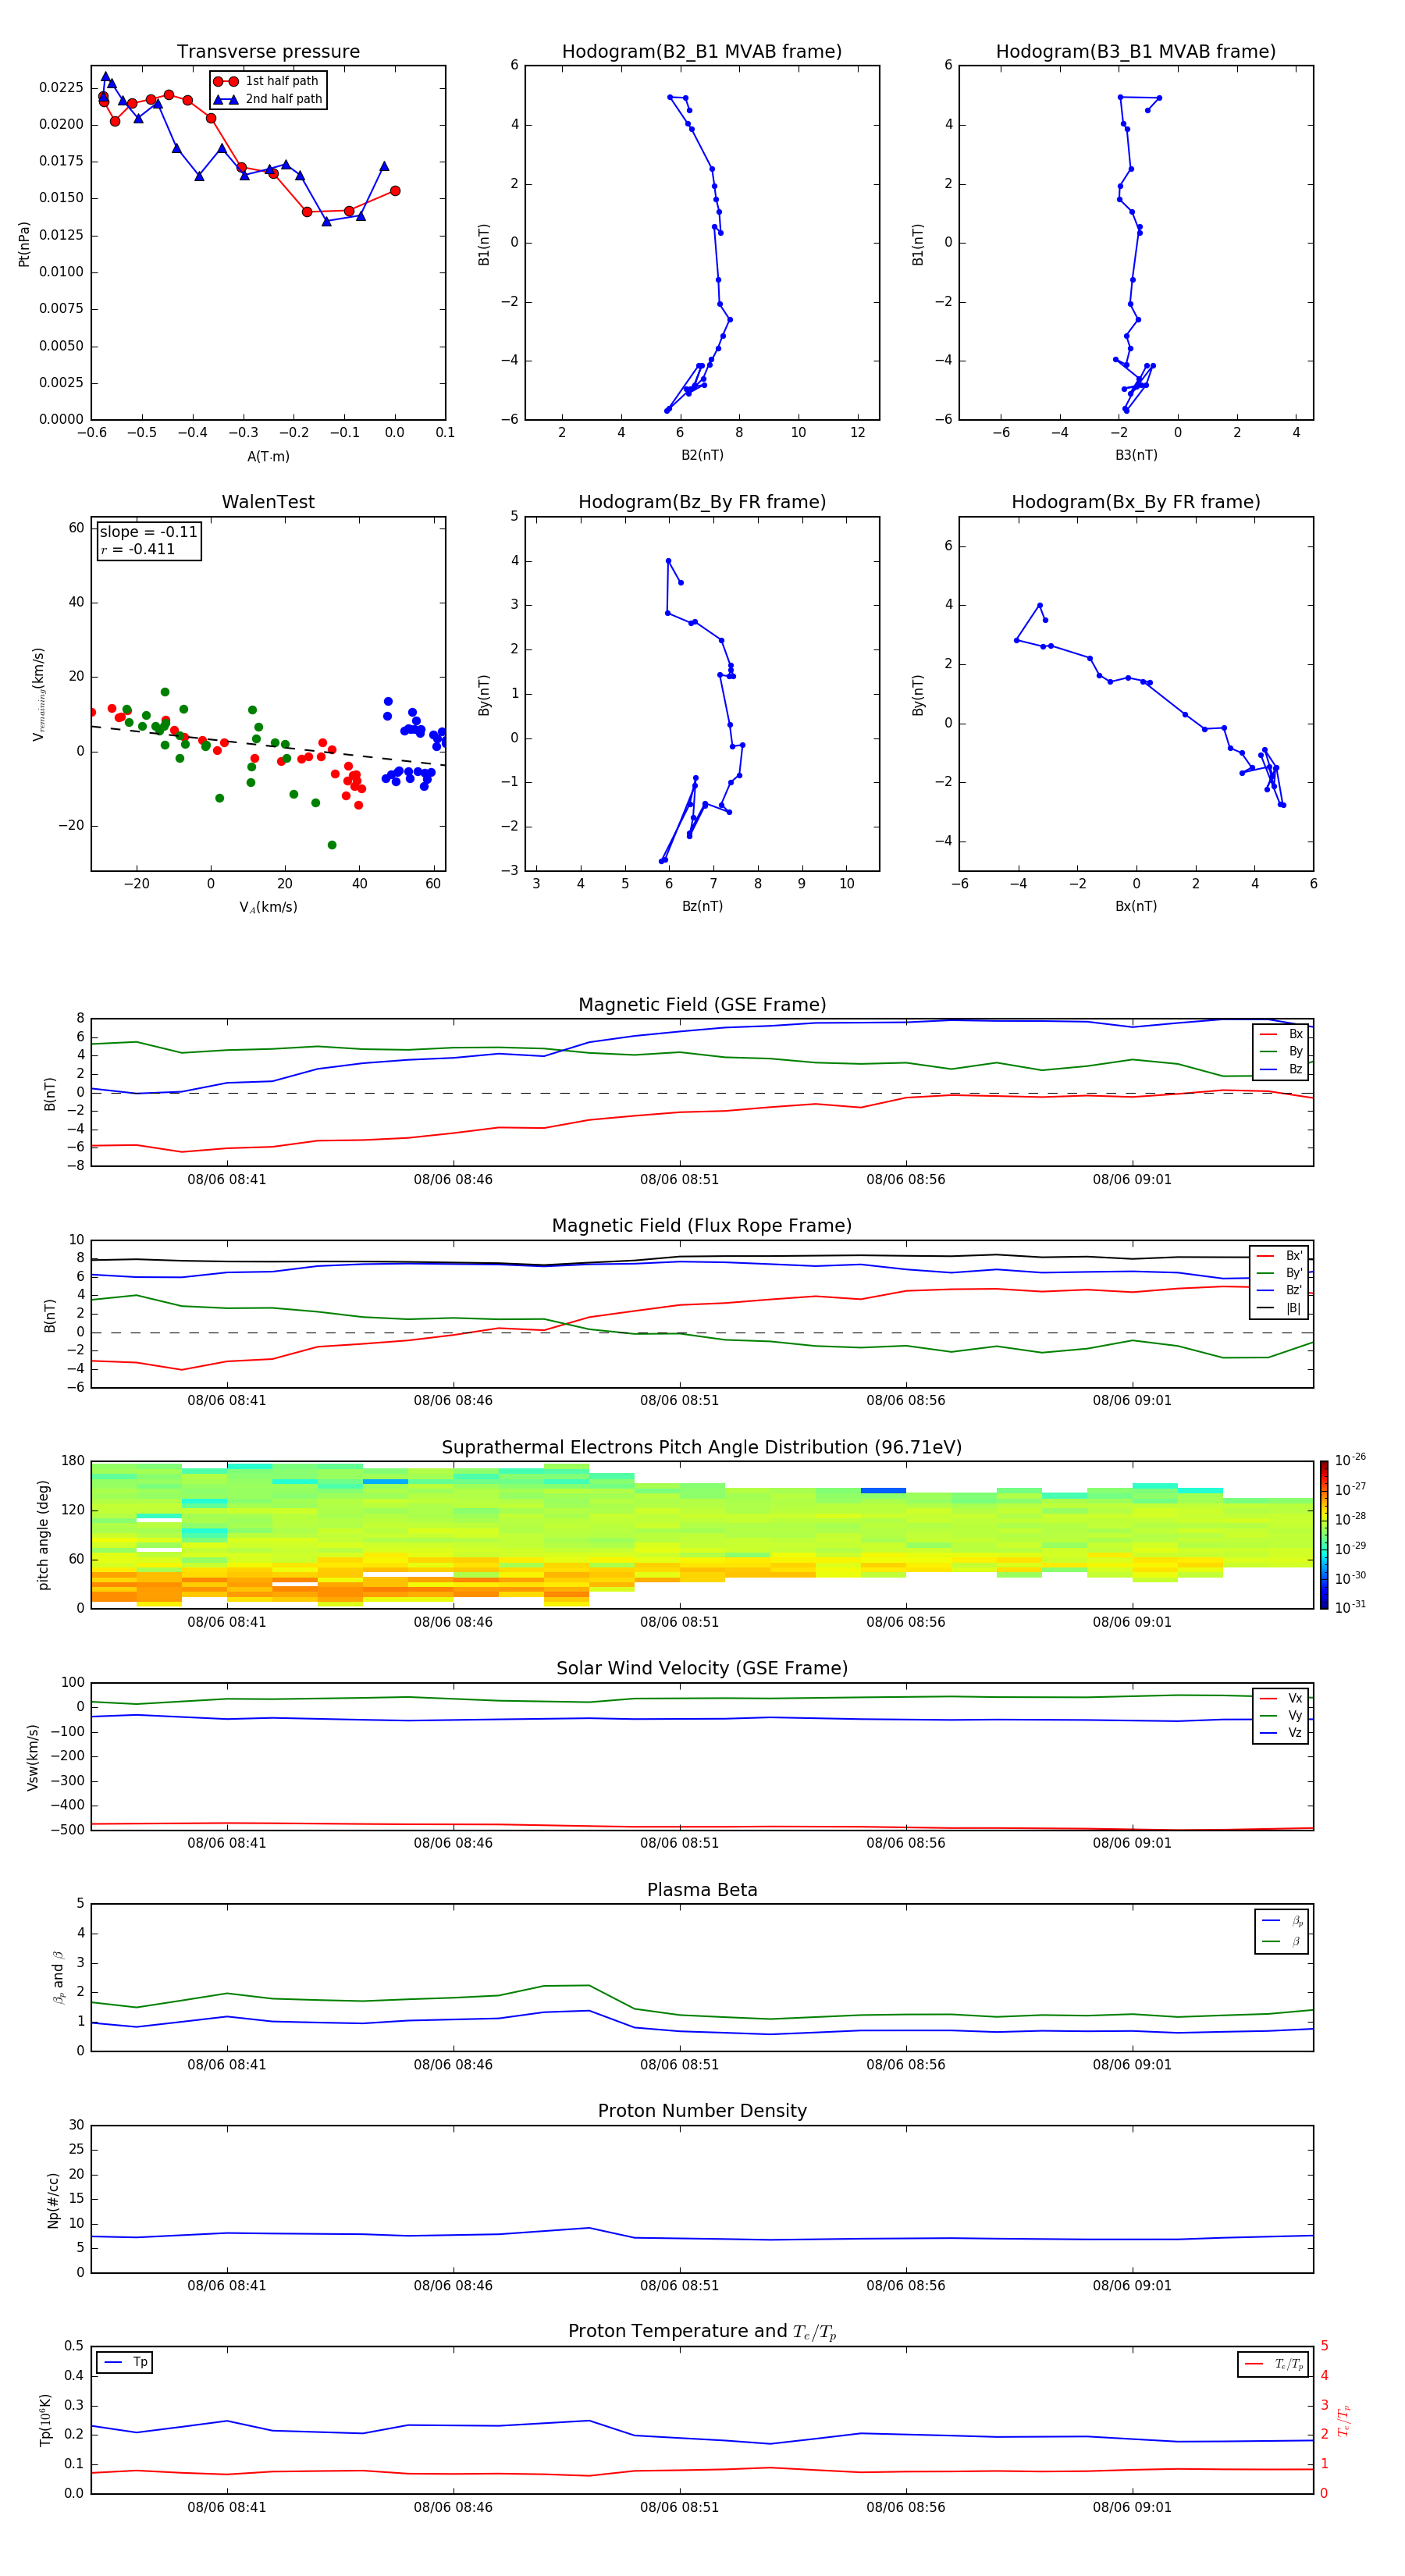Click the 'Hodogram(Bz_By FR frame)' title
Image resolution: width=1405 pixels, height=2576 pixels.
click(x=702, y=502)
